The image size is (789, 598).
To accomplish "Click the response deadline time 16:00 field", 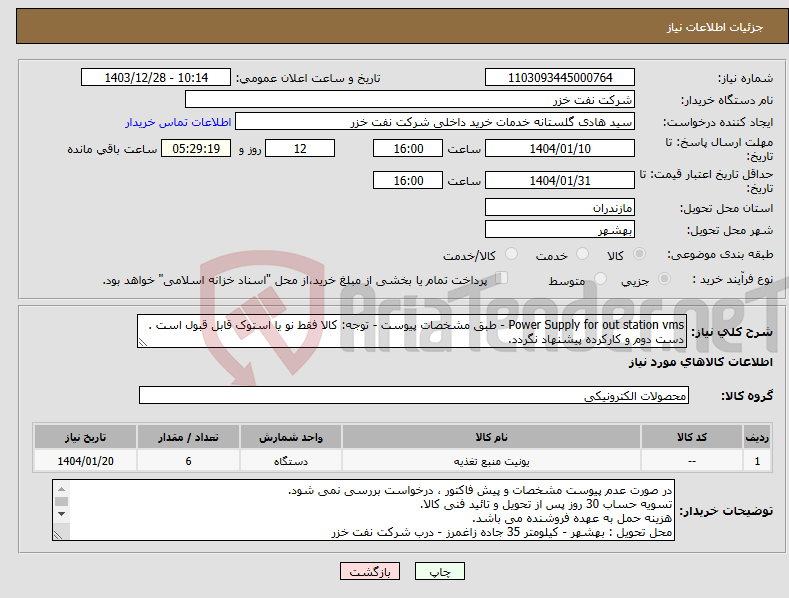I will [x=408, y=148].
